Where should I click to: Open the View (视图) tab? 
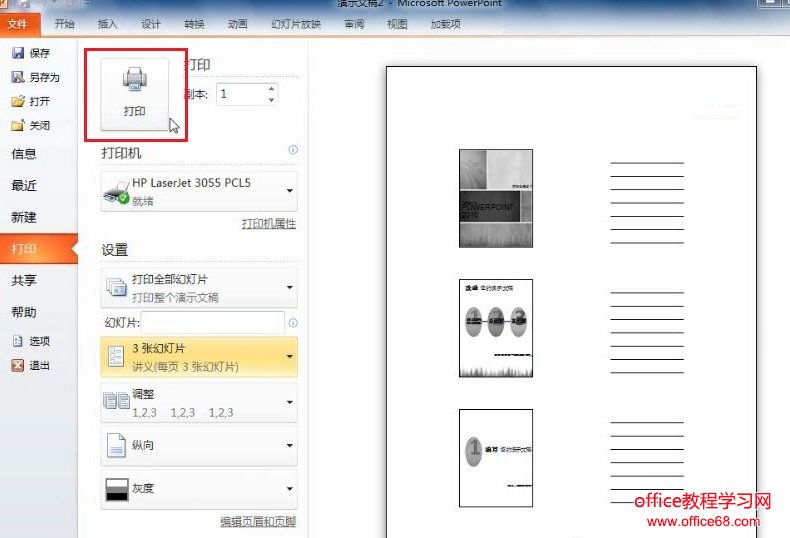coord(397,24)
